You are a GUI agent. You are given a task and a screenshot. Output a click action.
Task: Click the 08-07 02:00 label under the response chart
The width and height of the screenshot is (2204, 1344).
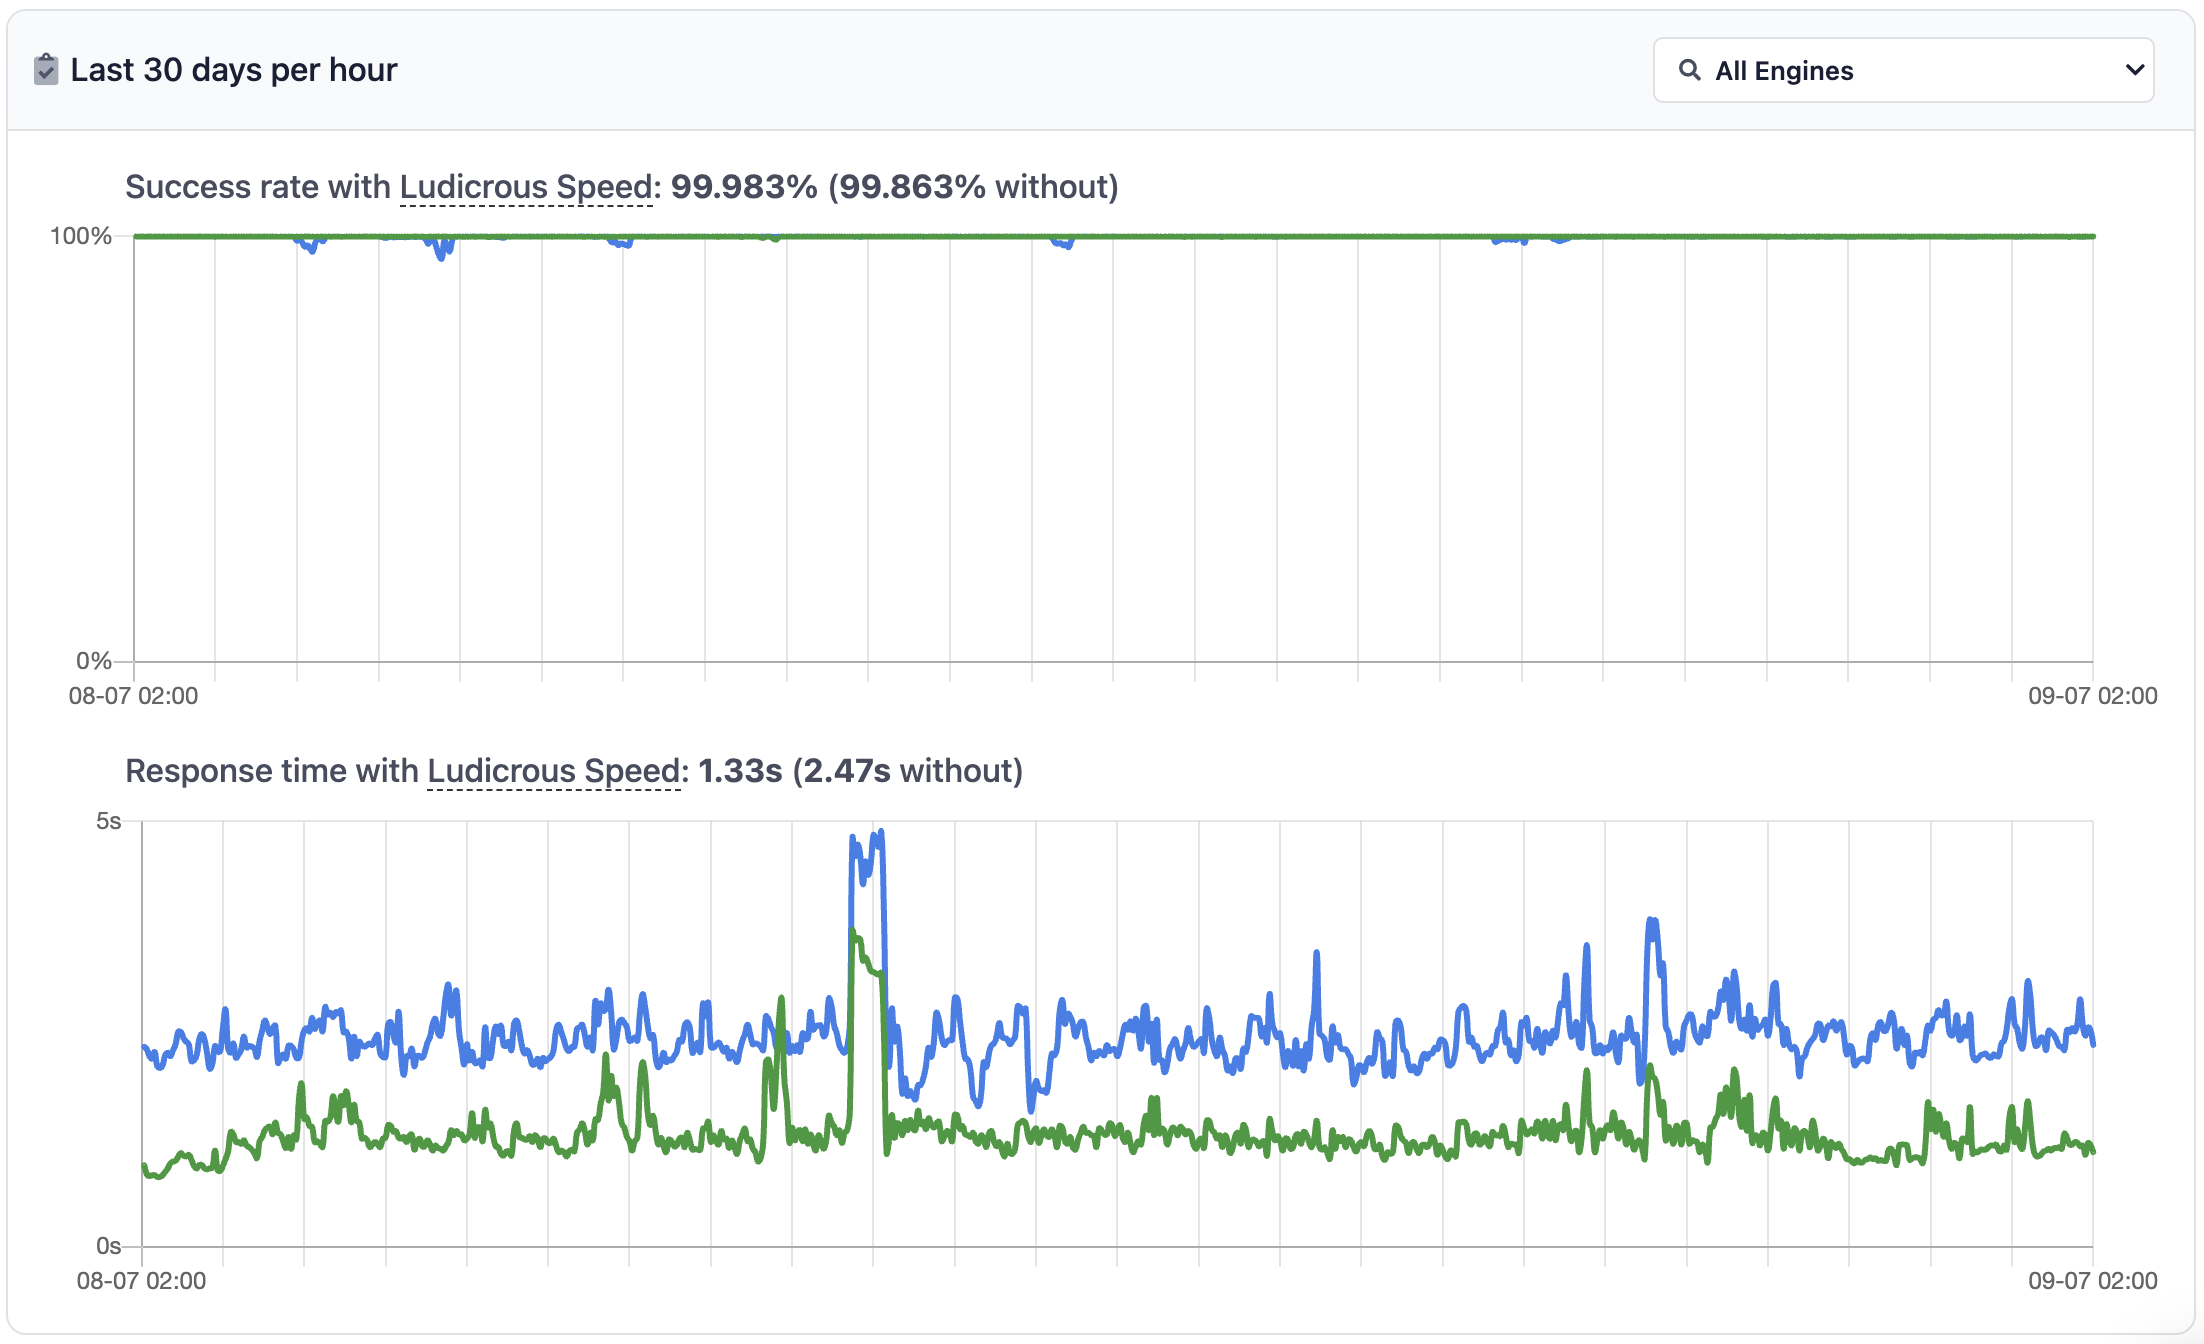point(141,1281)
